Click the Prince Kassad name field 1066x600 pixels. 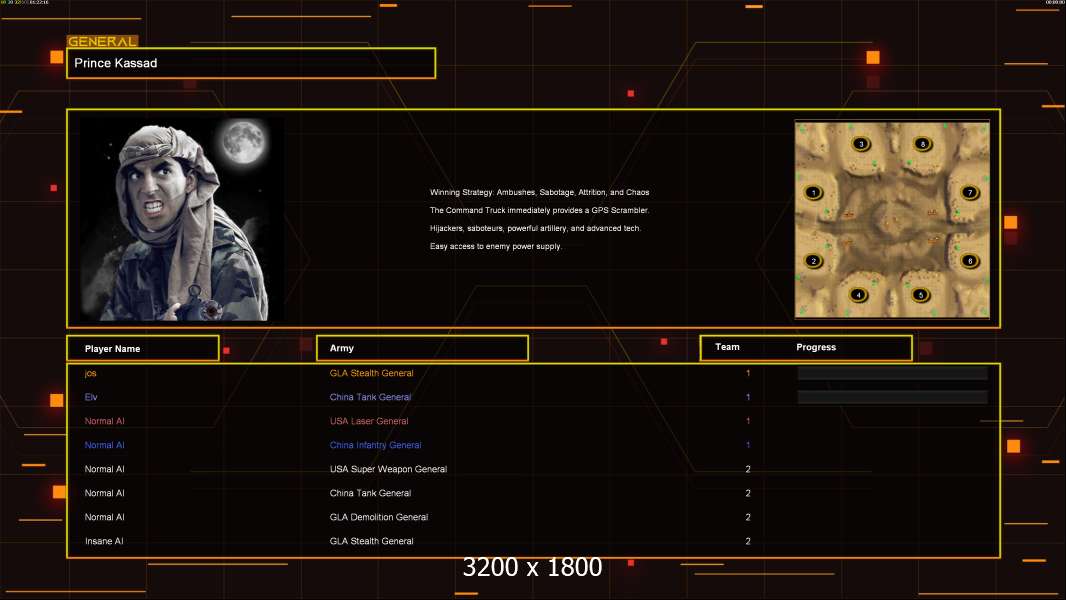[251, 63]
